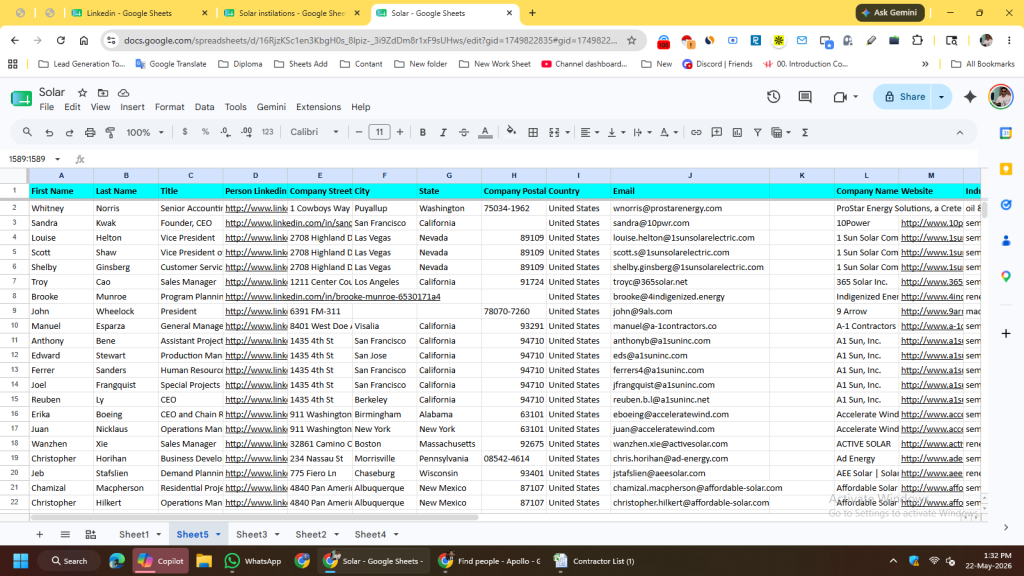Screen dimensions: 1024x576
Task: Click the font size field showing 11
Action: 379,133
